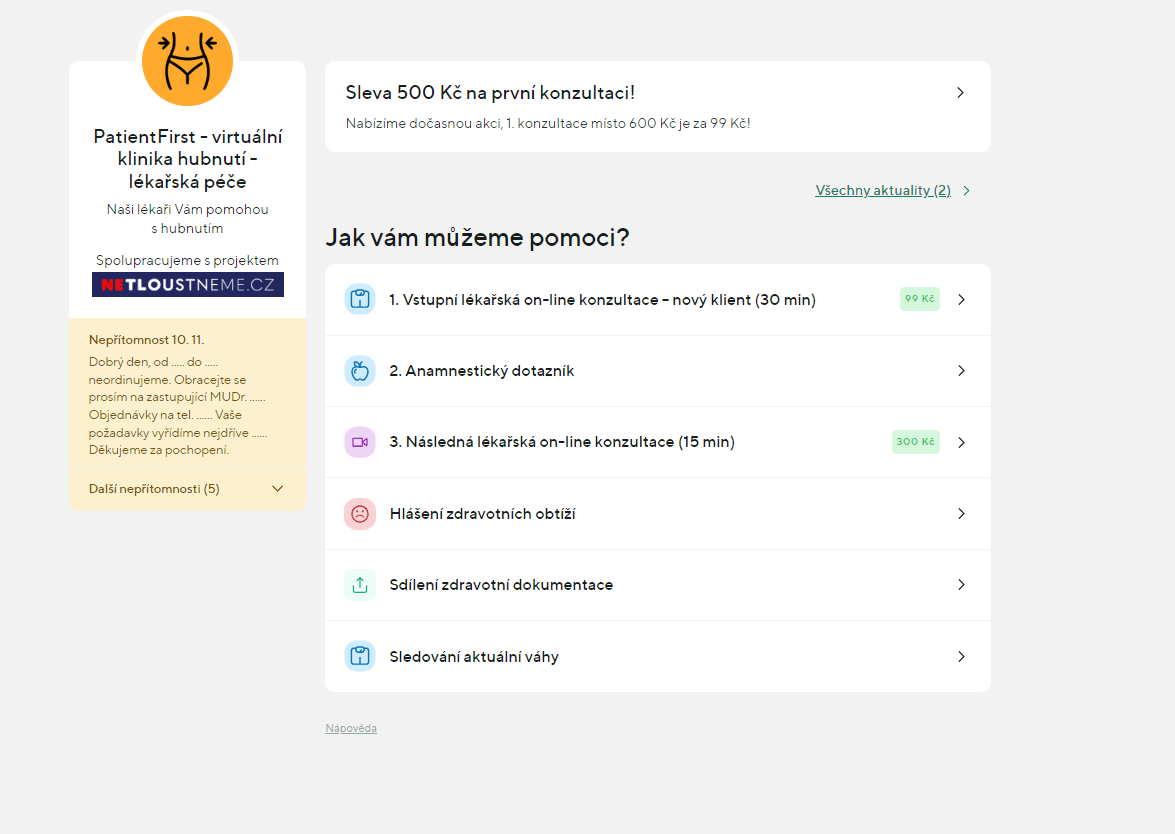Click chevron beside Hlášení zdravotních obtíží
This screenshot has height=834, width=1175.
(x=961, y=514)
